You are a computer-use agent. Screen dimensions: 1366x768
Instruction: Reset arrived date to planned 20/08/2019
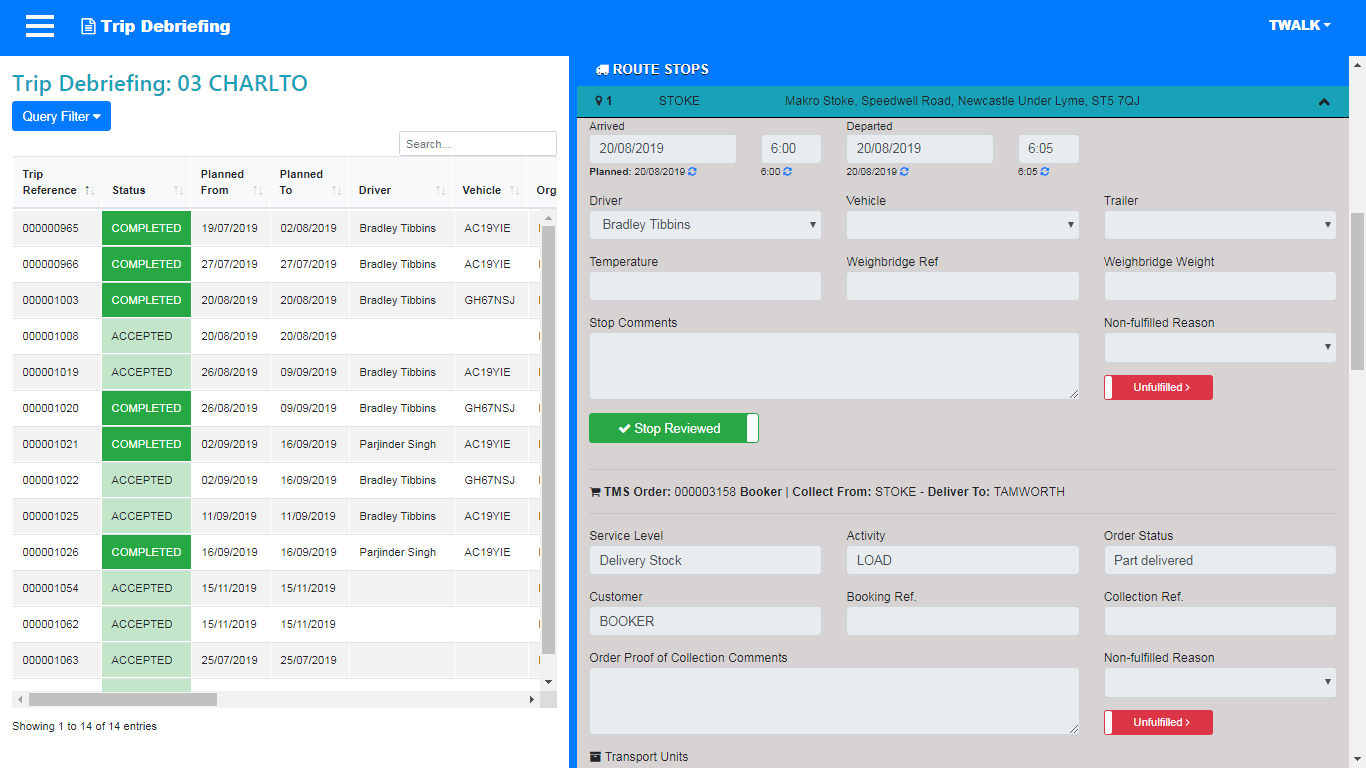[x=693, y=172]
